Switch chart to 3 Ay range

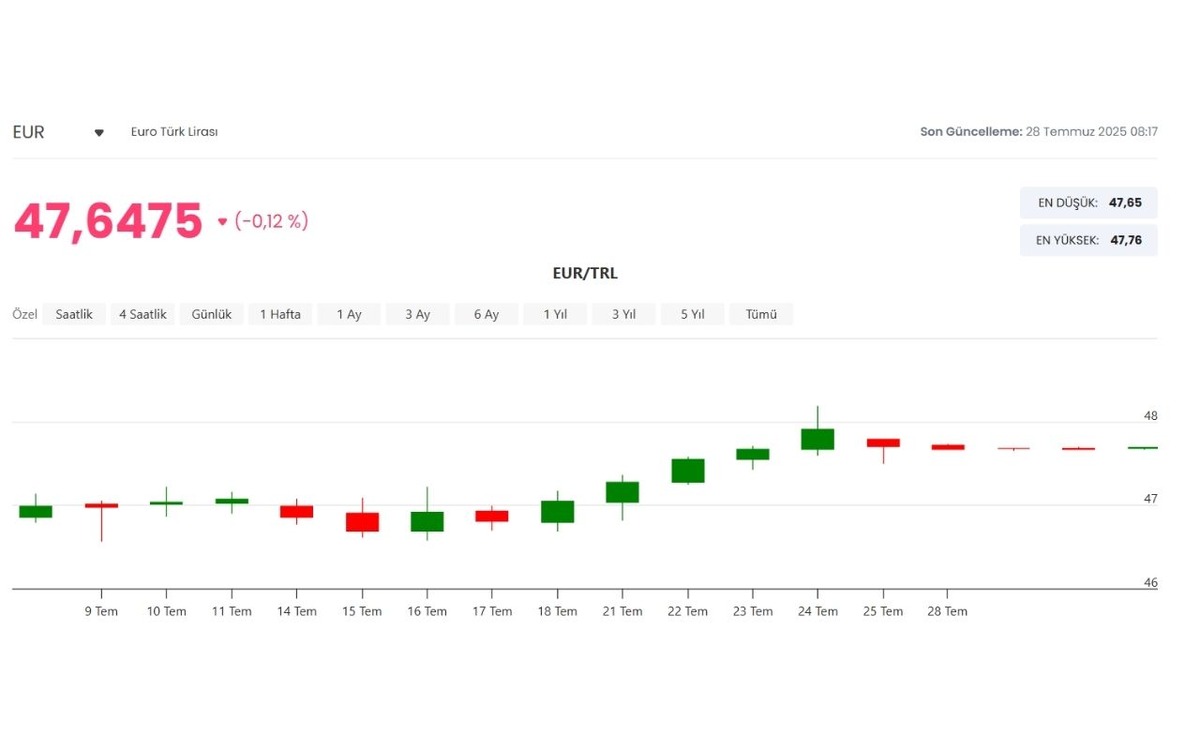coord(418,314)
